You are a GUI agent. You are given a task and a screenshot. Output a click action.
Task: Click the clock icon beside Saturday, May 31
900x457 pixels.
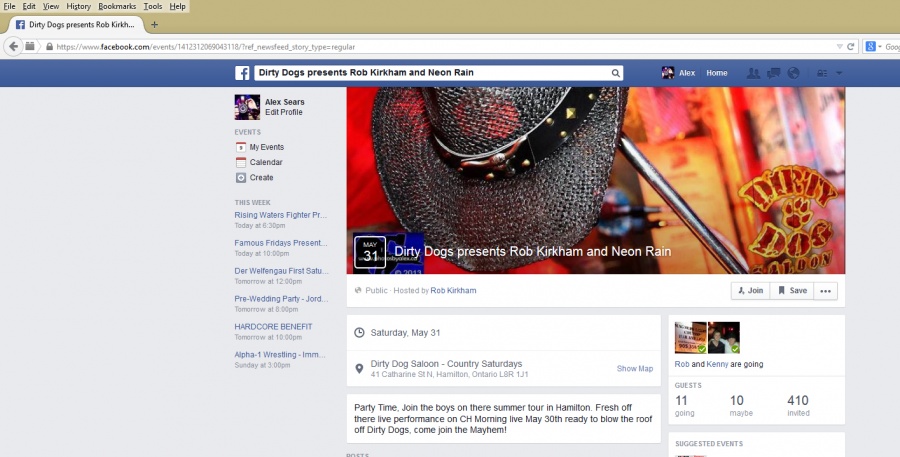[x=359, y=332]
